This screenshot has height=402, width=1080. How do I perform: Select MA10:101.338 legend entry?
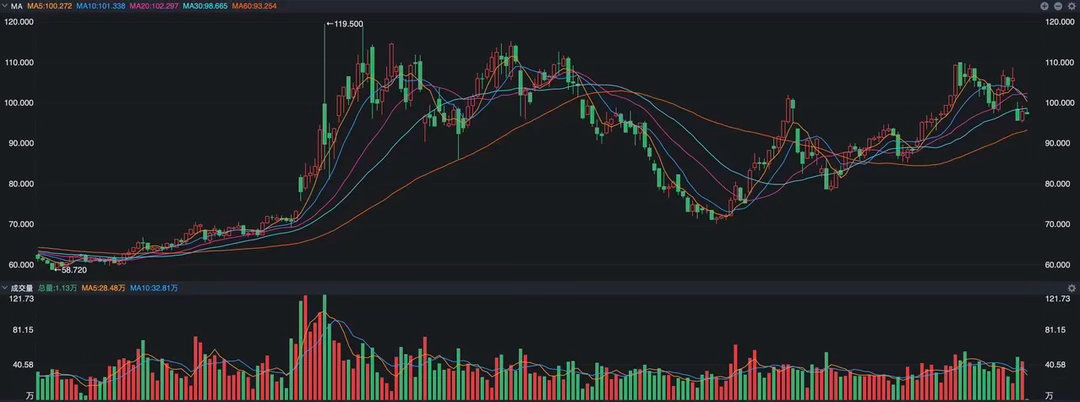[100, 6]
